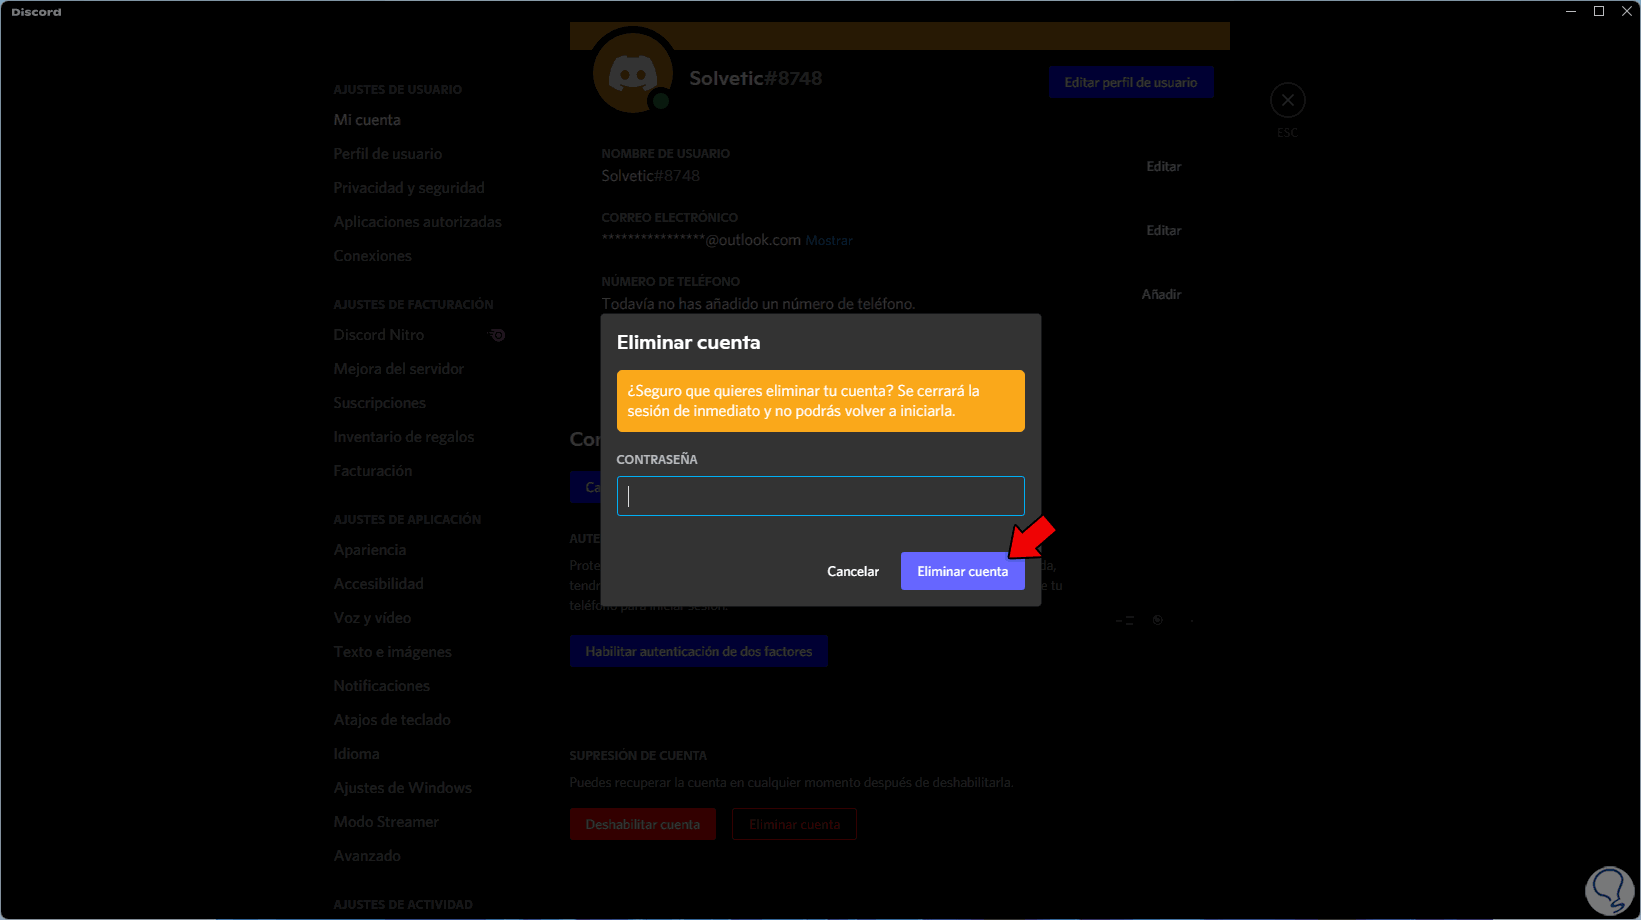1641x920 pixels.
Task: Click the 'Todavía no has añadido' phone text
Action: (758, 304)
